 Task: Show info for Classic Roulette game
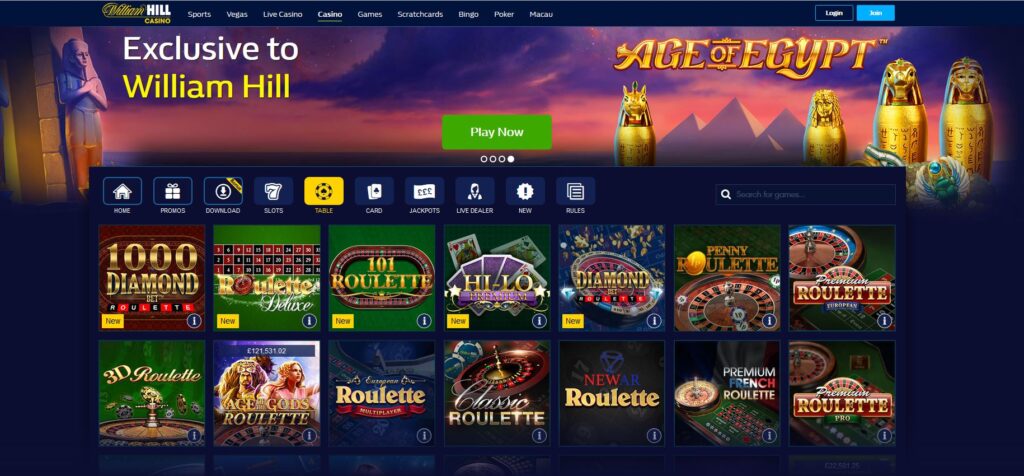[x=539, y=436]
